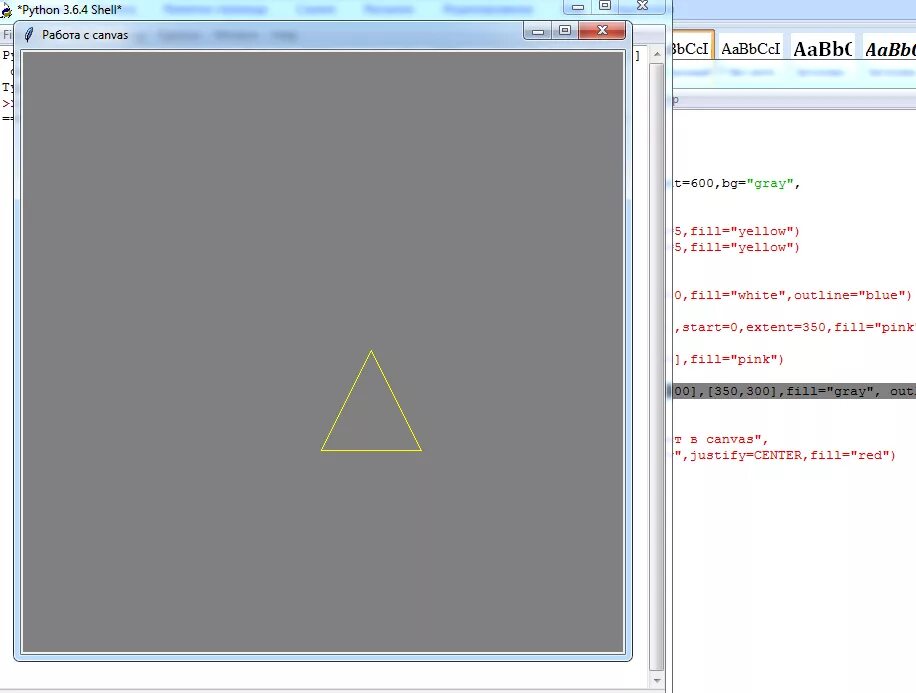Close the Python 3.6.4 Shell window
This screenshot has width=916, height=693.
click(642, 6)
